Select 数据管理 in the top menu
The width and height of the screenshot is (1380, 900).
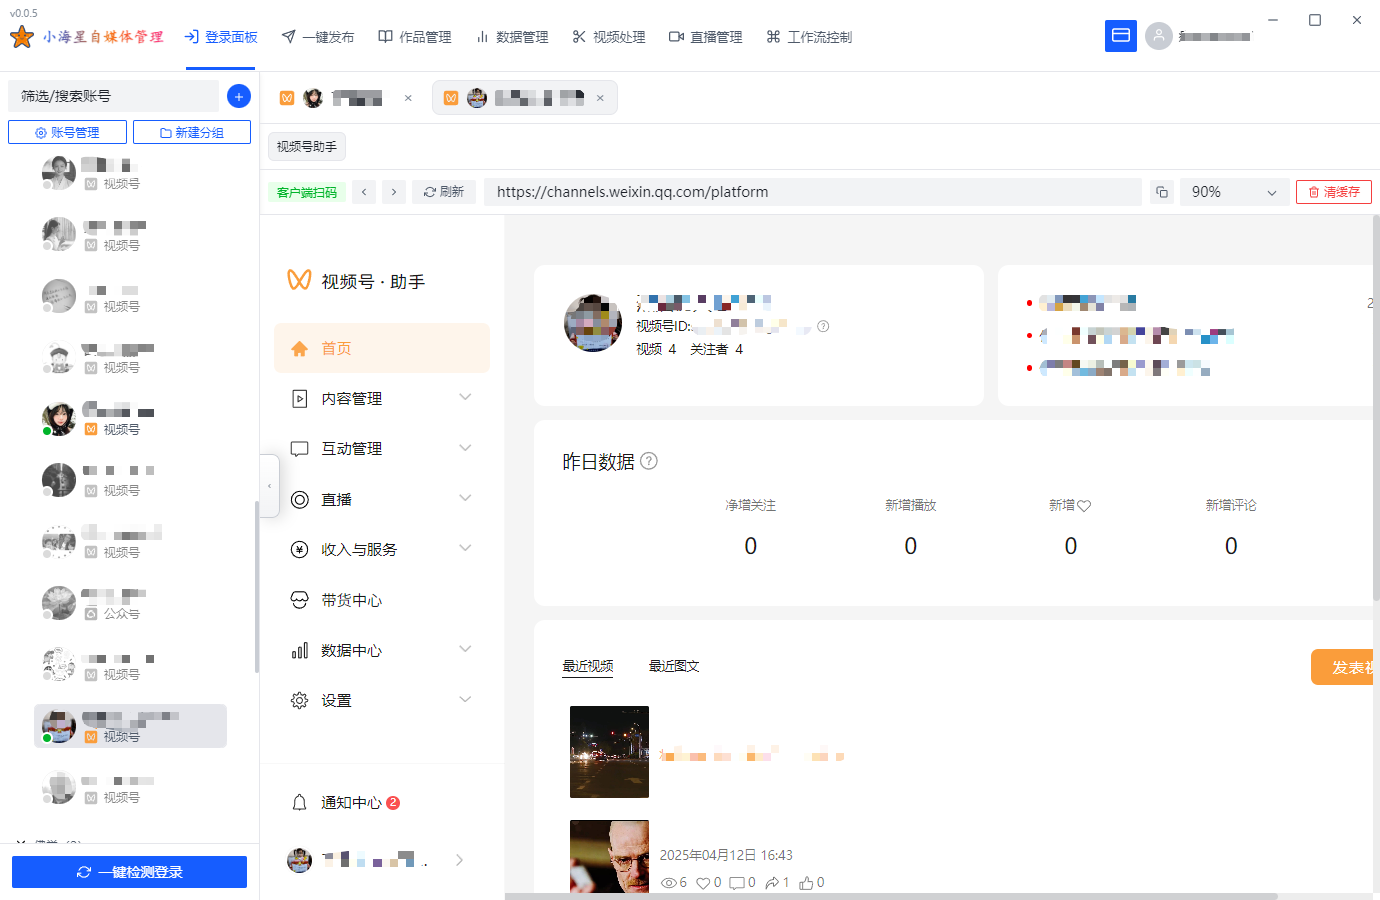pyautogui.click(x=512, y=36)
